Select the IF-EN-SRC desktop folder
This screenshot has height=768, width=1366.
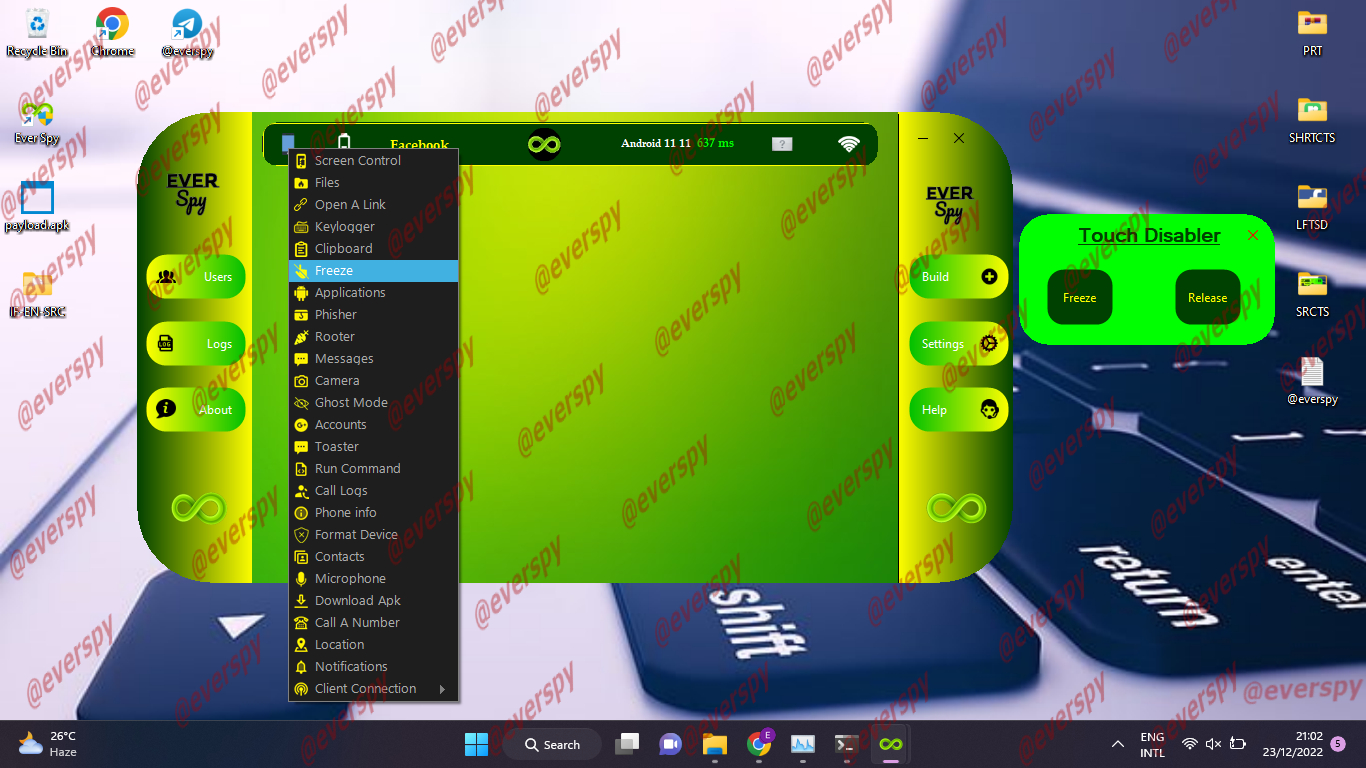(37, 293)
